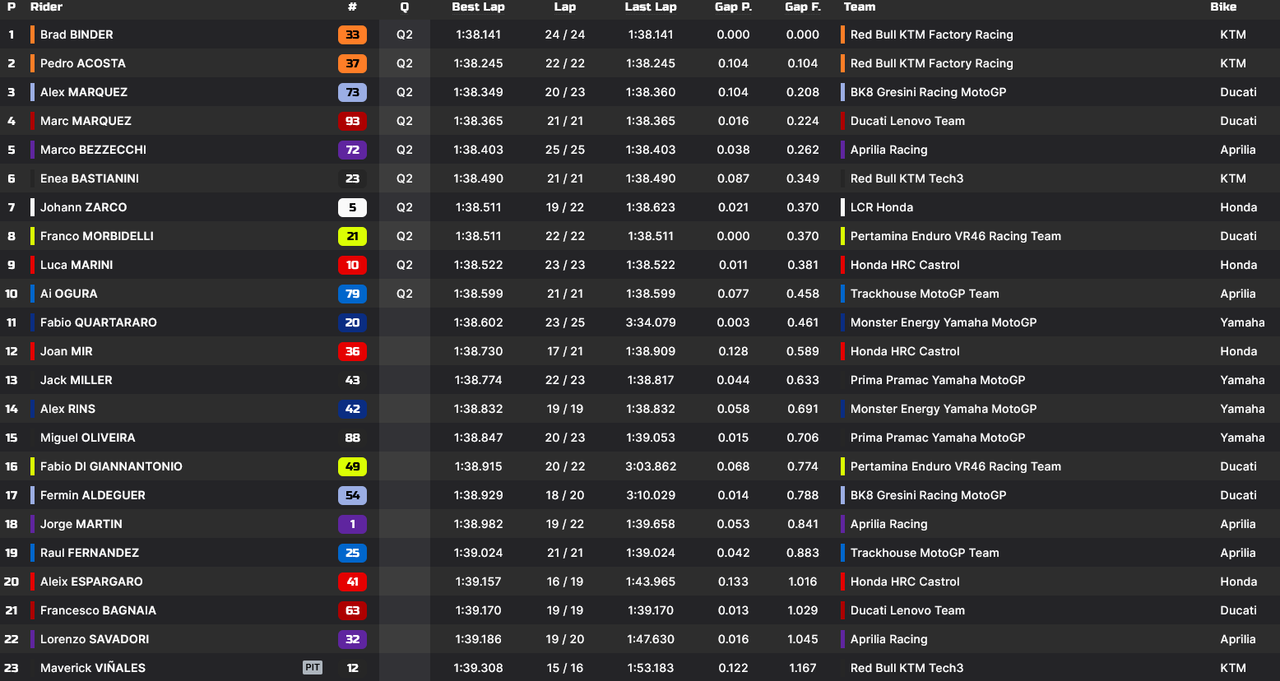Click Jack MILLER's number 43 badge
1280x681 pixels.
[352, 381]
